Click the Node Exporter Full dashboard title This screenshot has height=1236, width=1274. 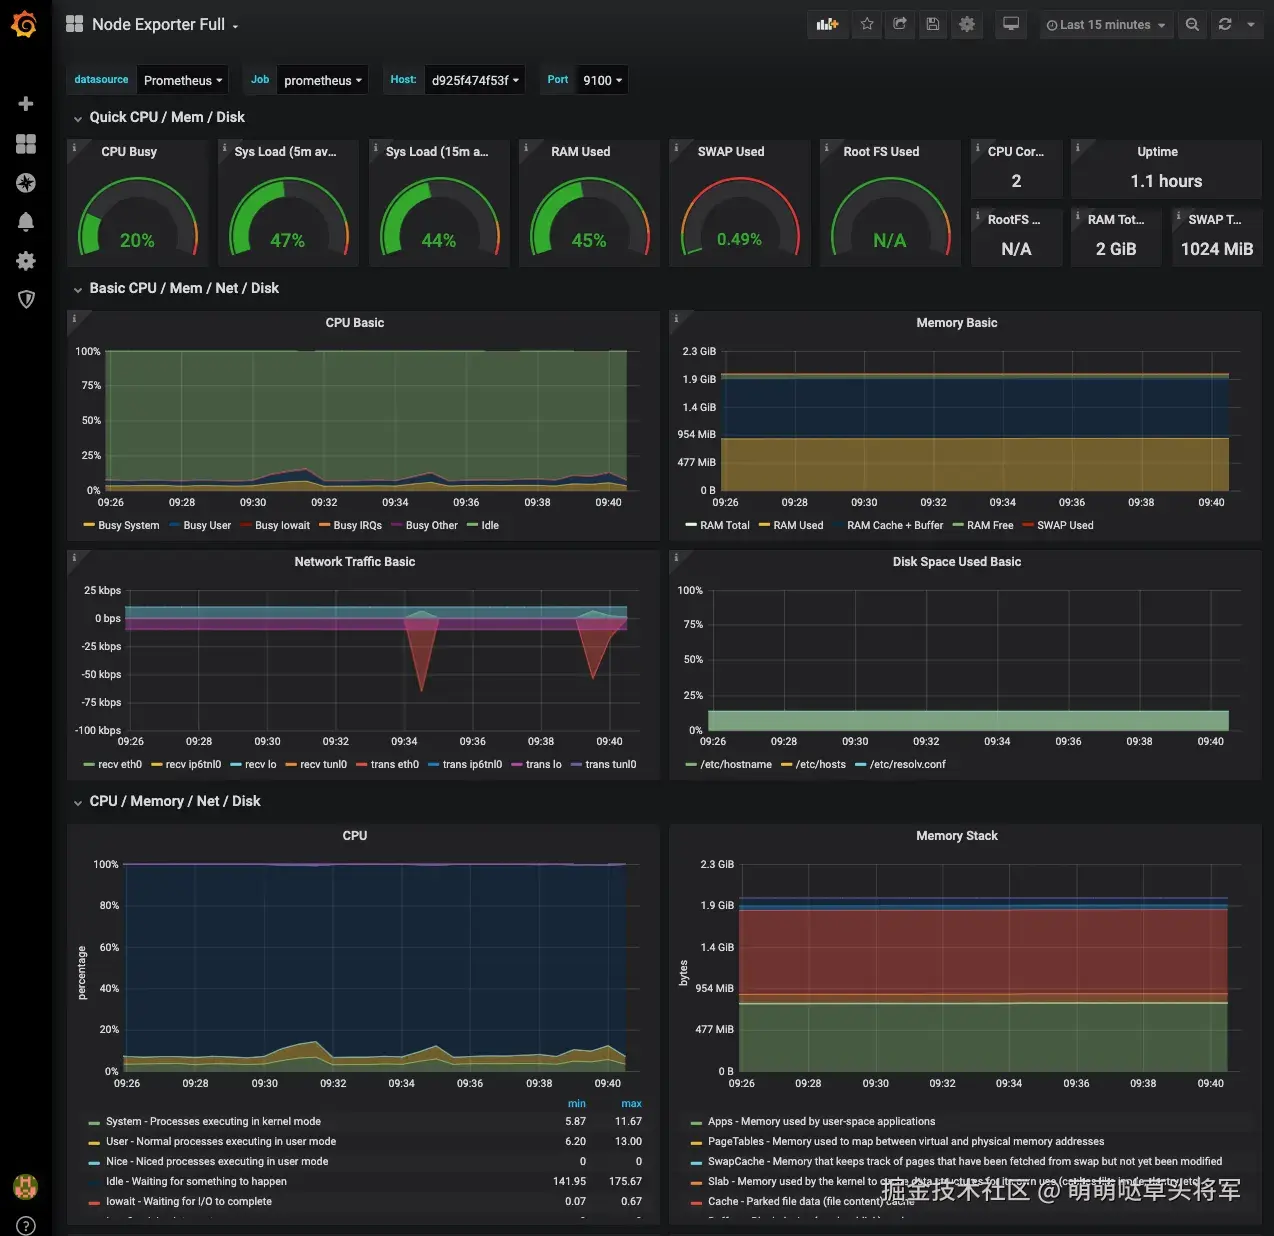click(158, 25)
